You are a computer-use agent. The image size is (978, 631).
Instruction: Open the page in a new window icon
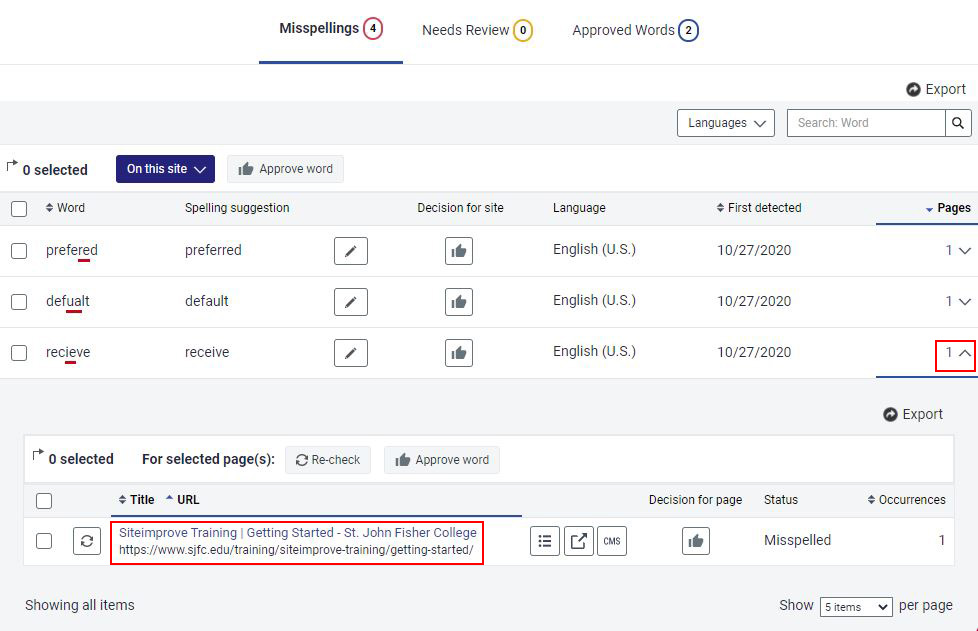point(578,540)
